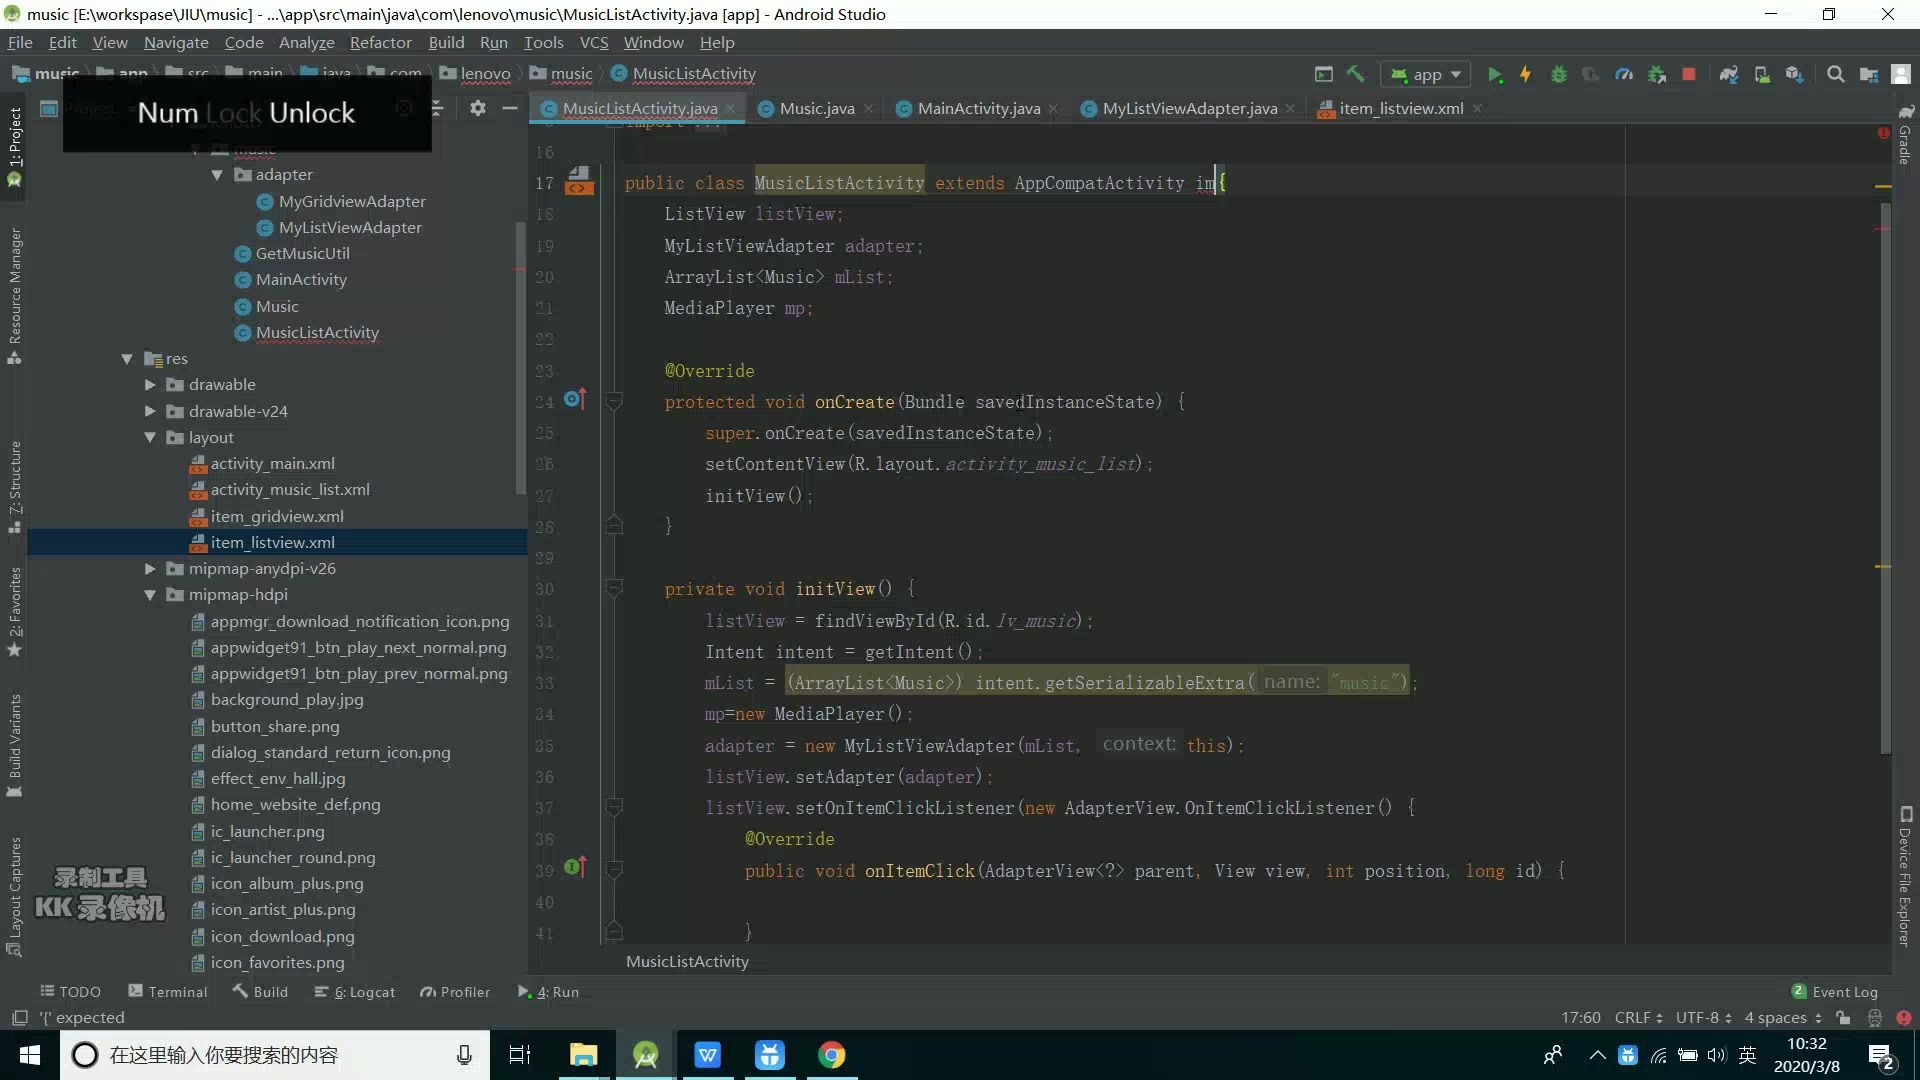The width and height of the screenshot is (1920, 1080).
Task: Sync project with Gradle files
Action: tap(1729, 74)
